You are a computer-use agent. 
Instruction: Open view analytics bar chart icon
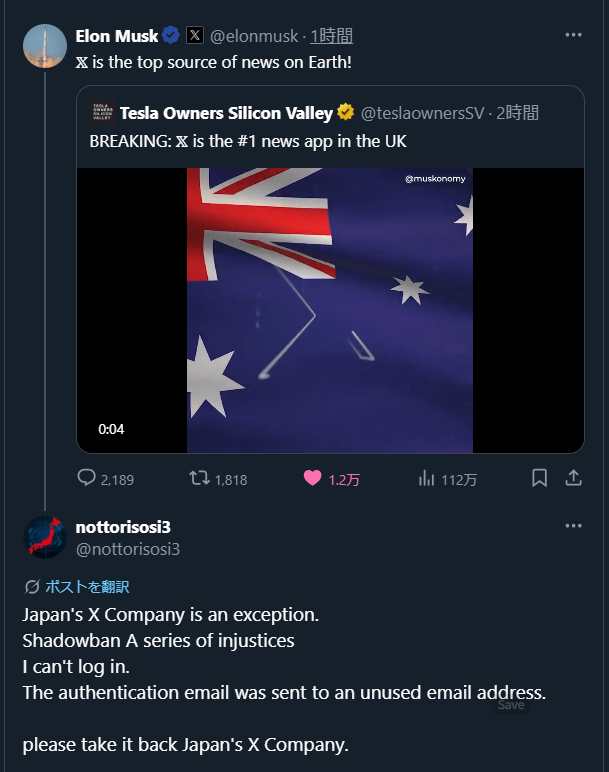coord(426,479)
